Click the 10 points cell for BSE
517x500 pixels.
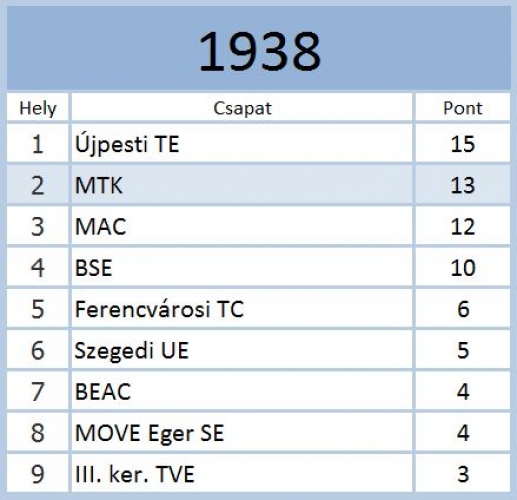pyautogui.click(x=463, y=267)
